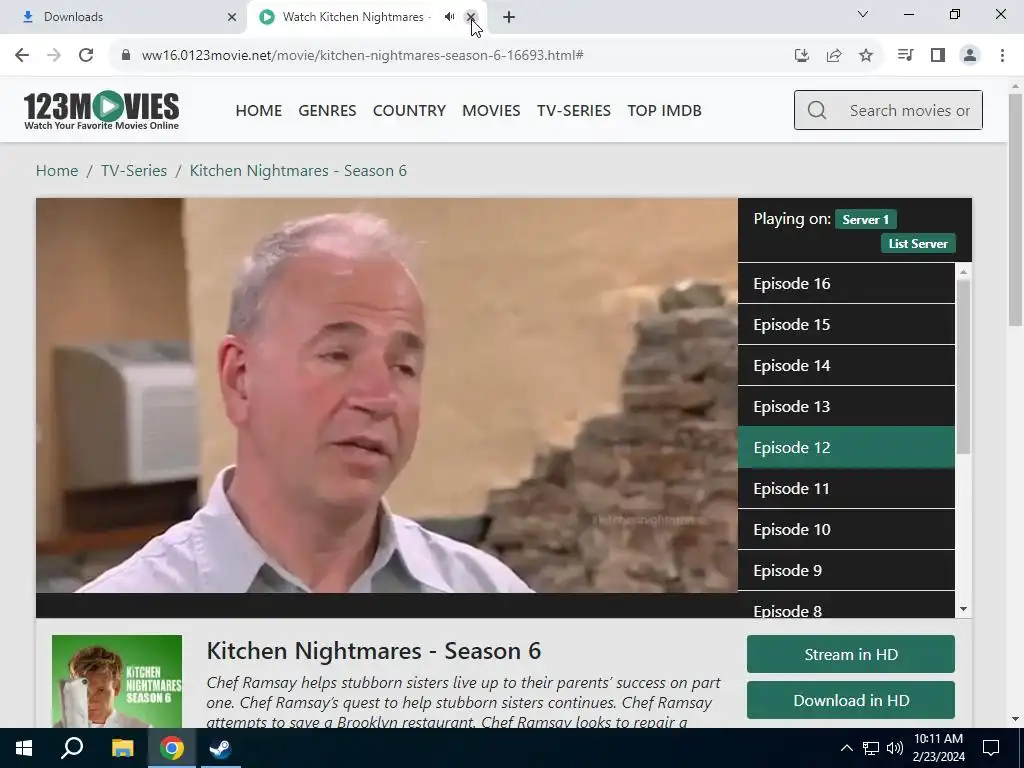The image size is (1024, 768).
Task: Open the browser side panel icon
Action: click(x=938, y=55)
